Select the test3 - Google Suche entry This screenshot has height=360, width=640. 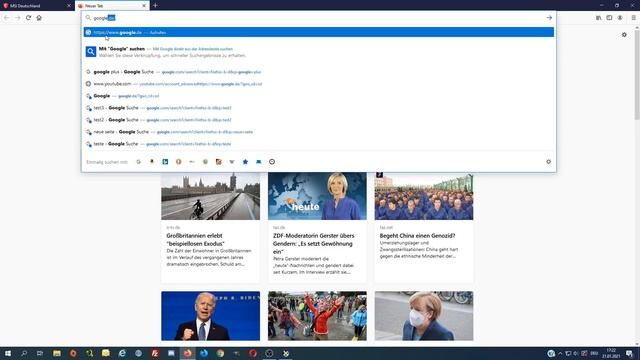[319, 108]
